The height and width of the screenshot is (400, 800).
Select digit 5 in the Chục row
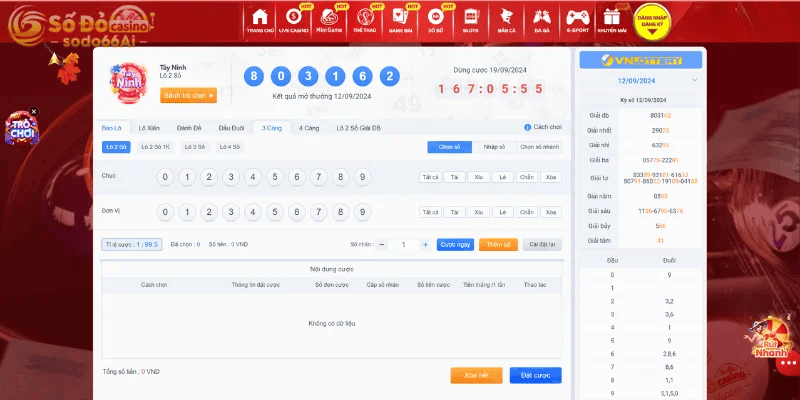[274, 177]
